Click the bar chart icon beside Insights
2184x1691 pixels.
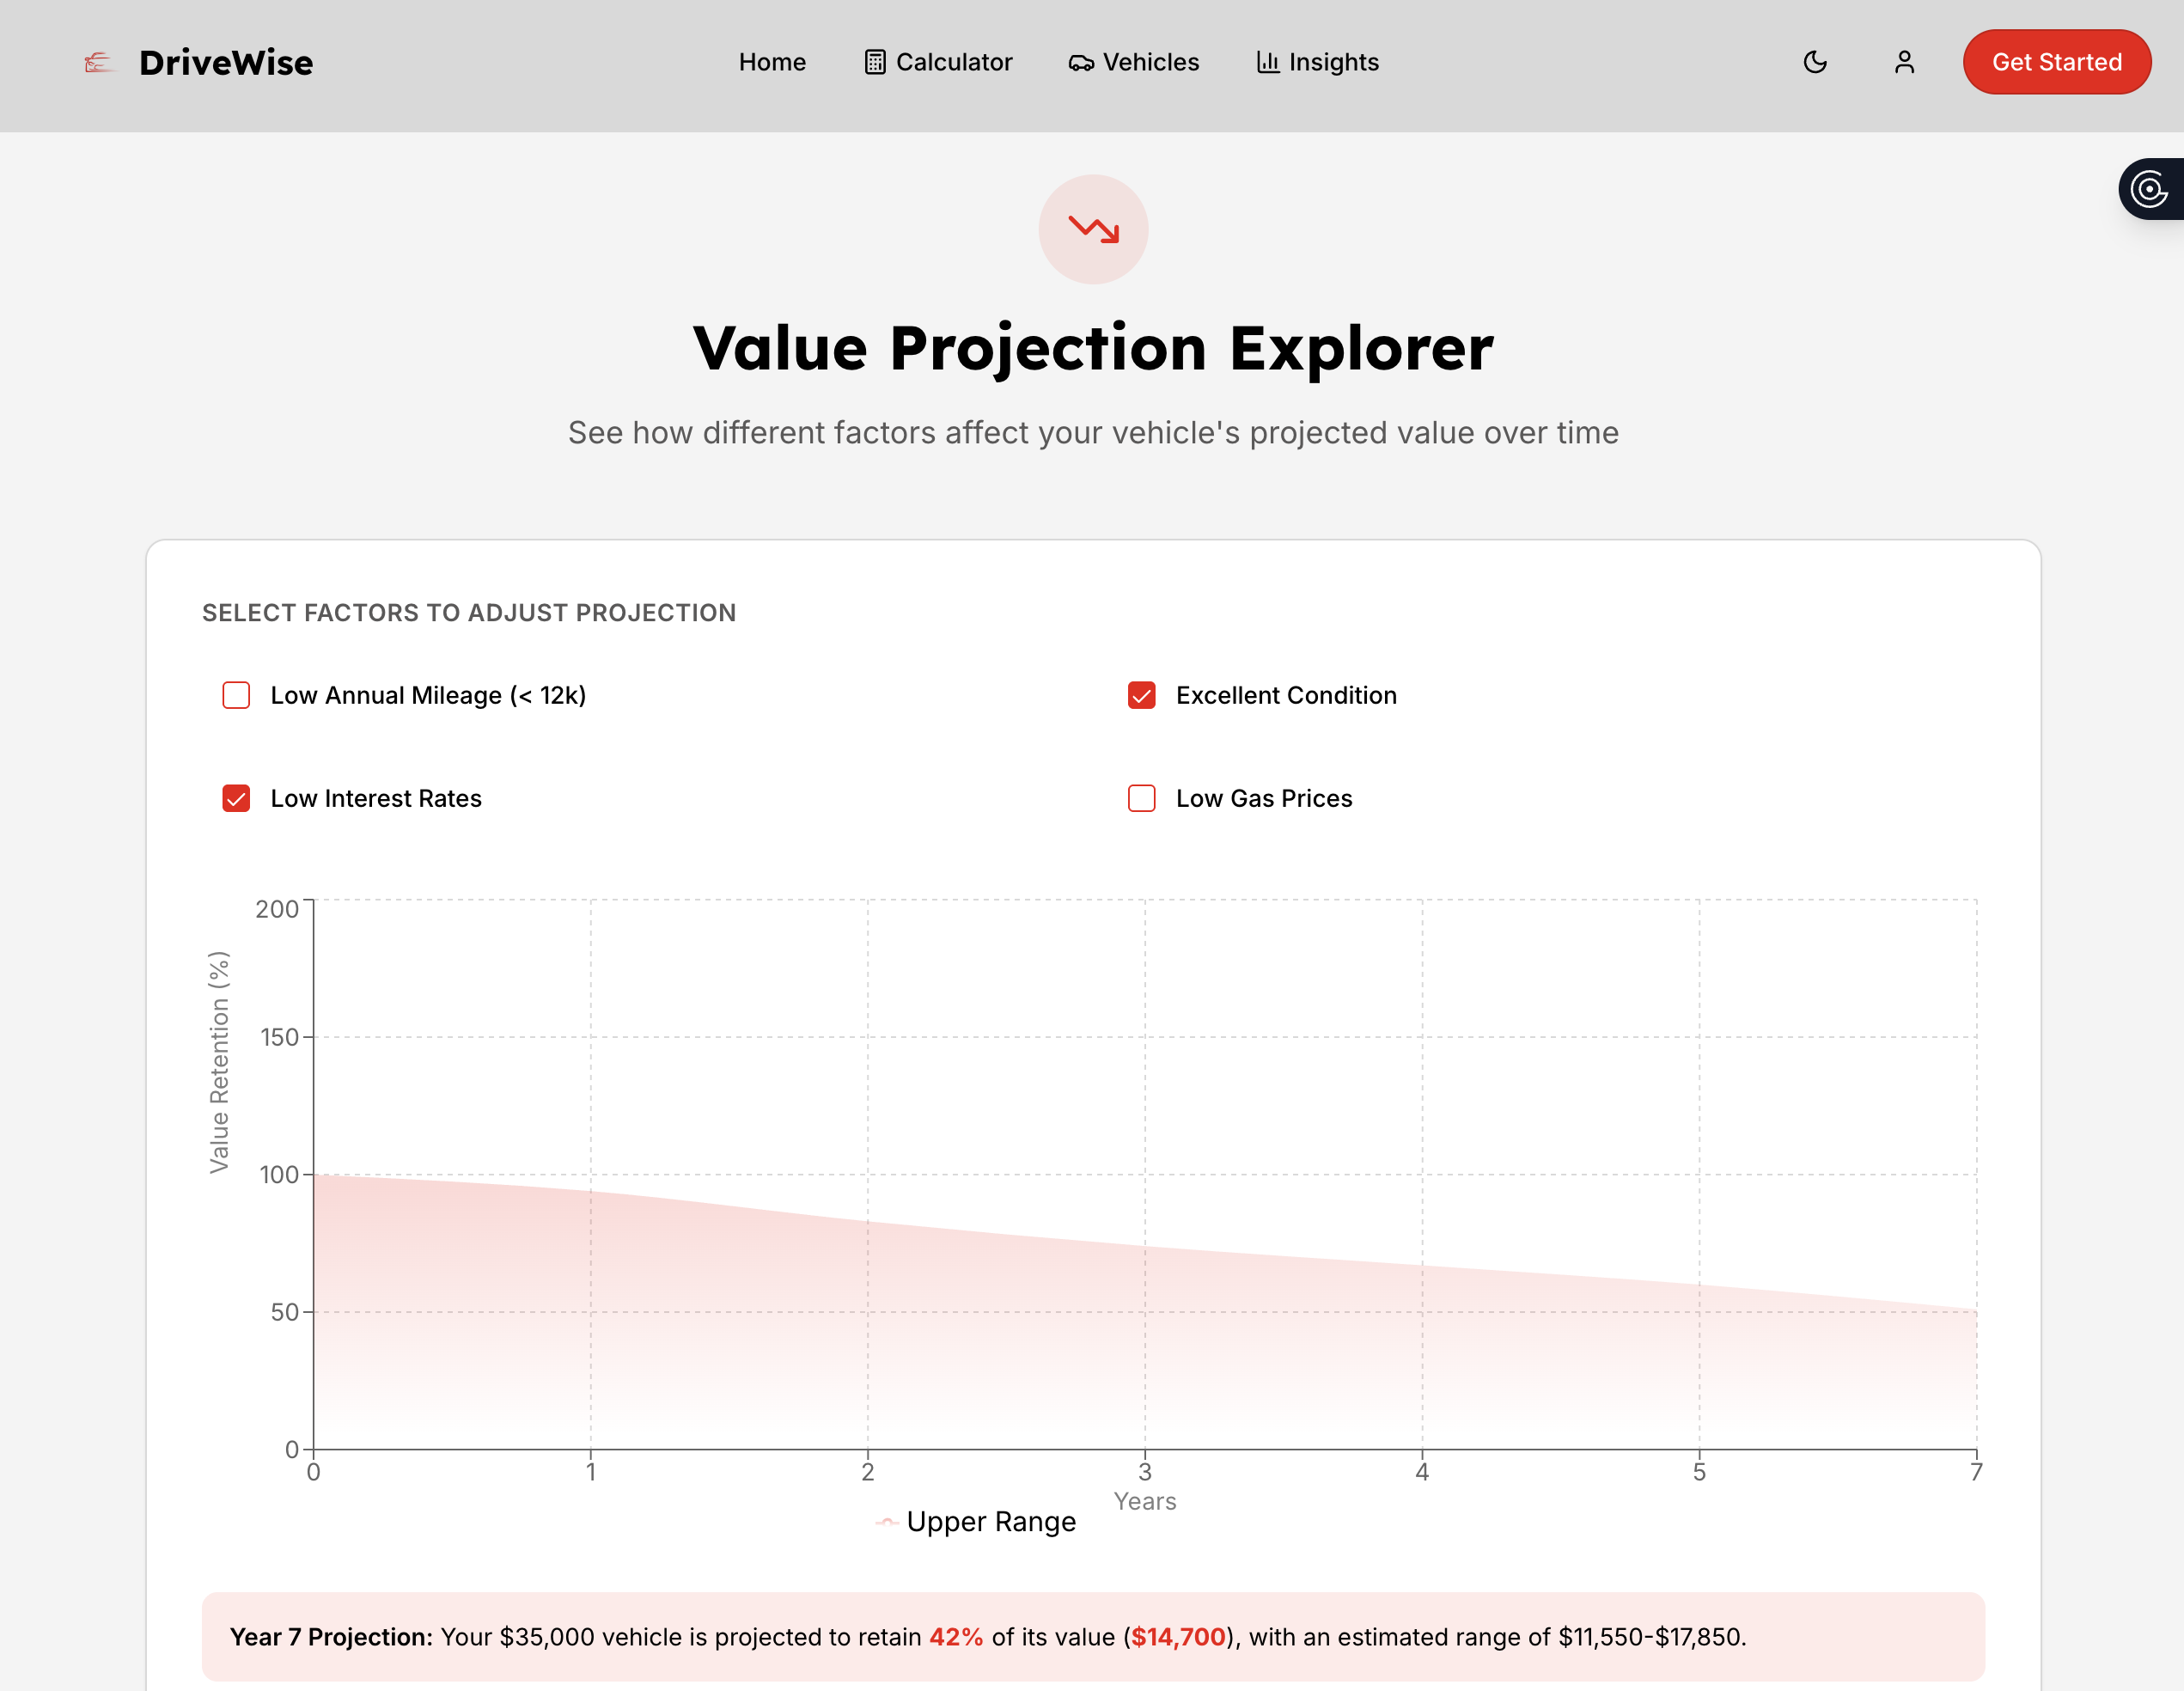[x=1268, y=62]
